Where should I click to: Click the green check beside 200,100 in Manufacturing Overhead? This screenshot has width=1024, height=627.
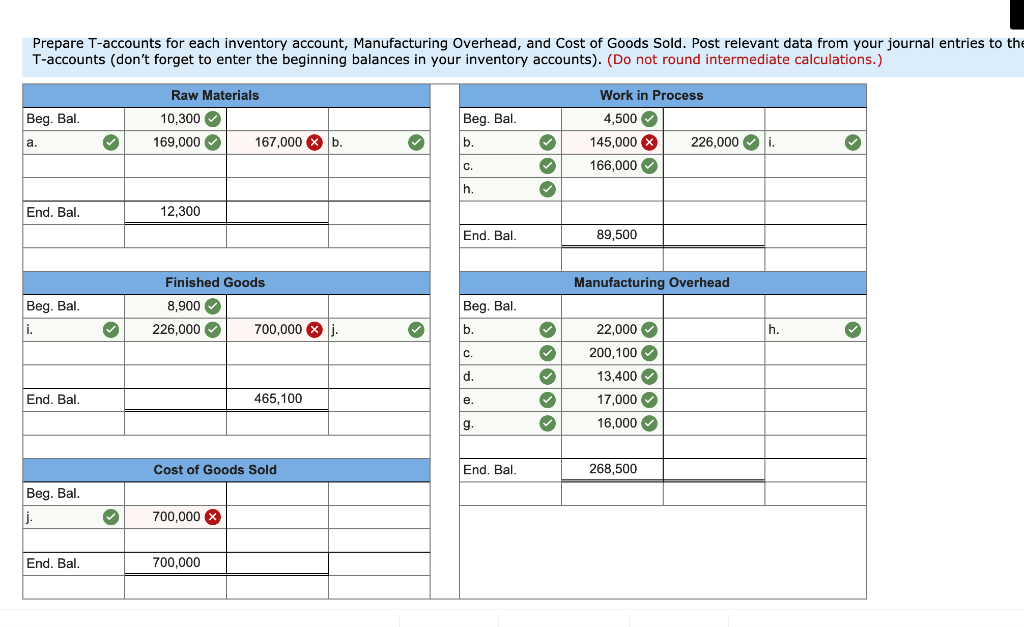pos(649,353)
